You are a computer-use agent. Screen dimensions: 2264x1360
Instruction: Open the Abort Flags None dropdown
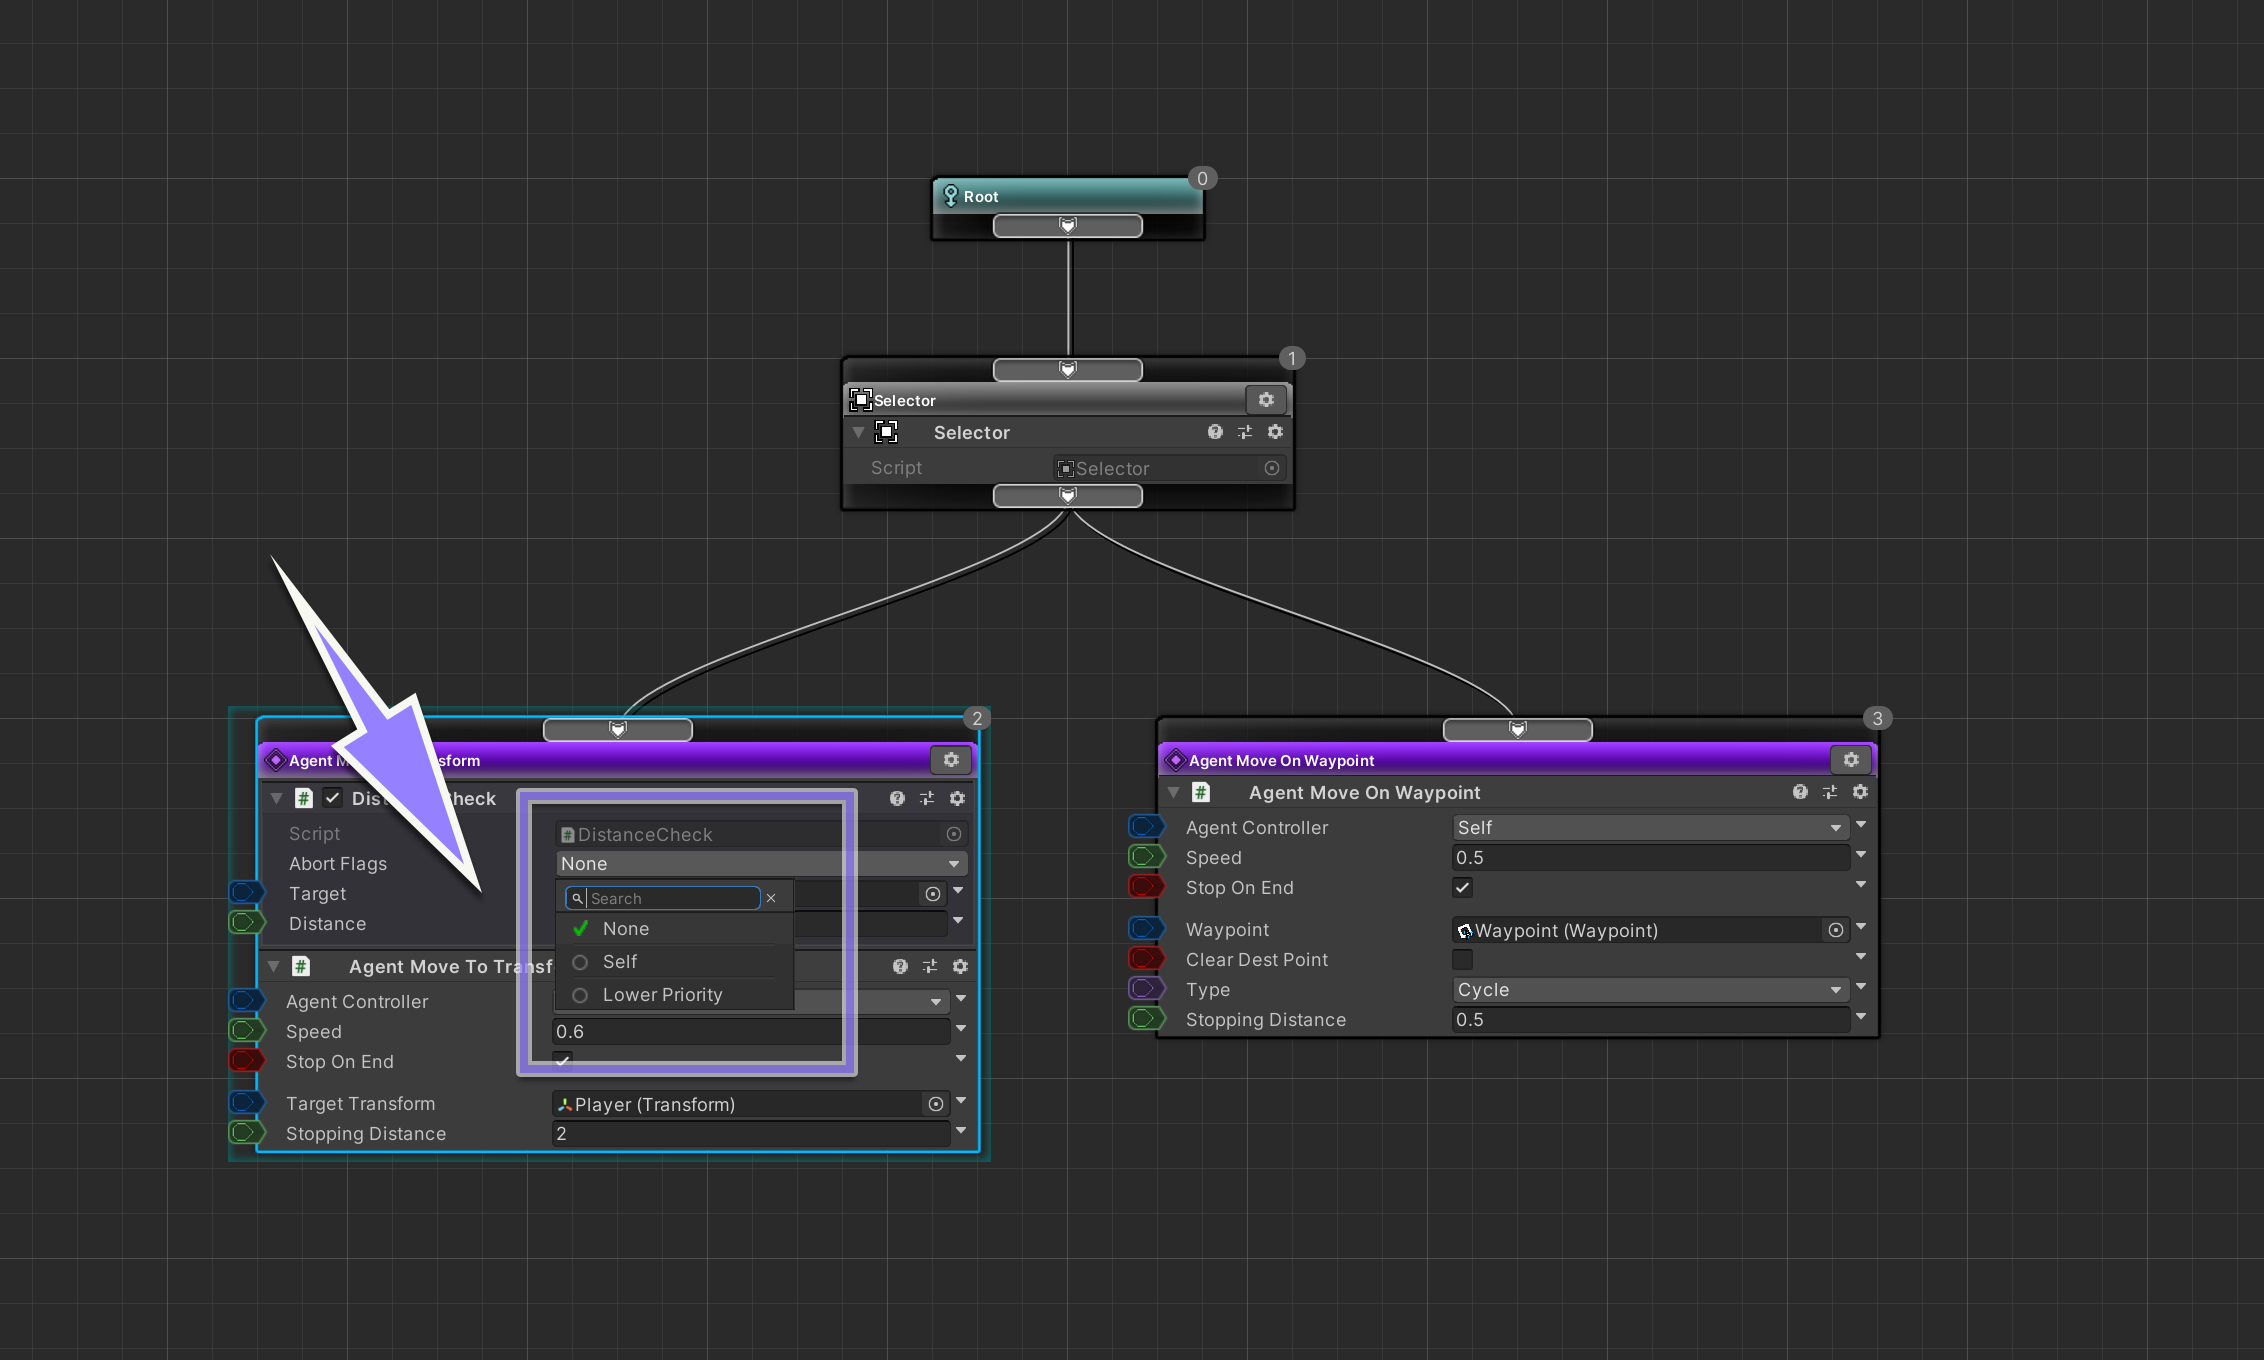(760, 864)
